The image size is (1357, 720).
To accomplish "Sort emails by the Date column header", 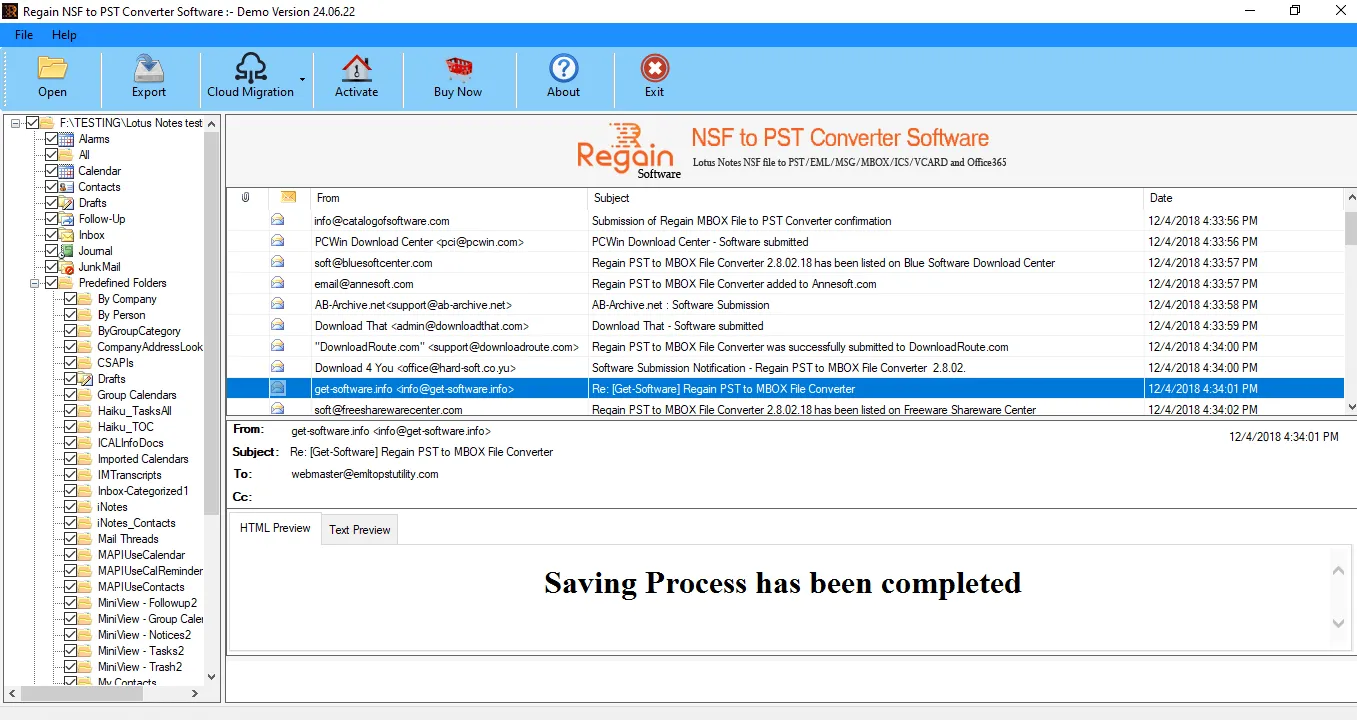I will pos(1243,198).
